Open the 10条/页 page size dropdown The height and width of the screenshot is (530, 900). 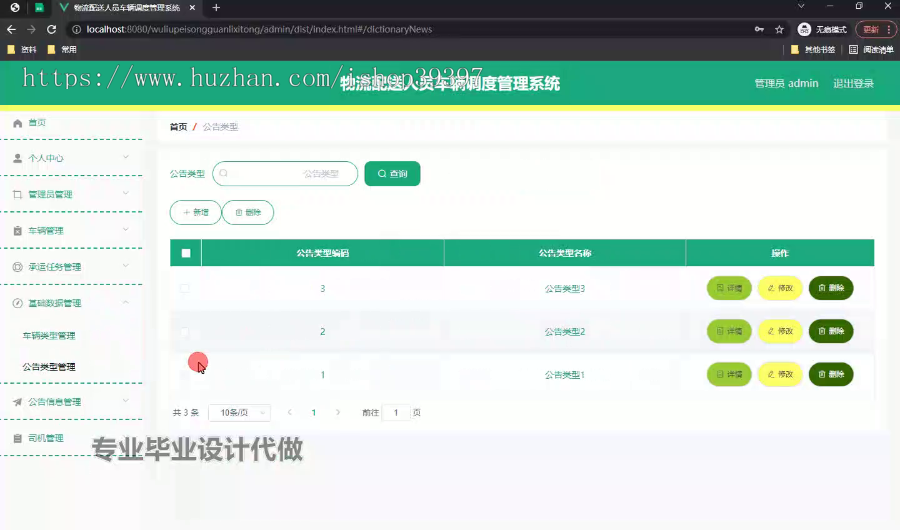(239, 413)
